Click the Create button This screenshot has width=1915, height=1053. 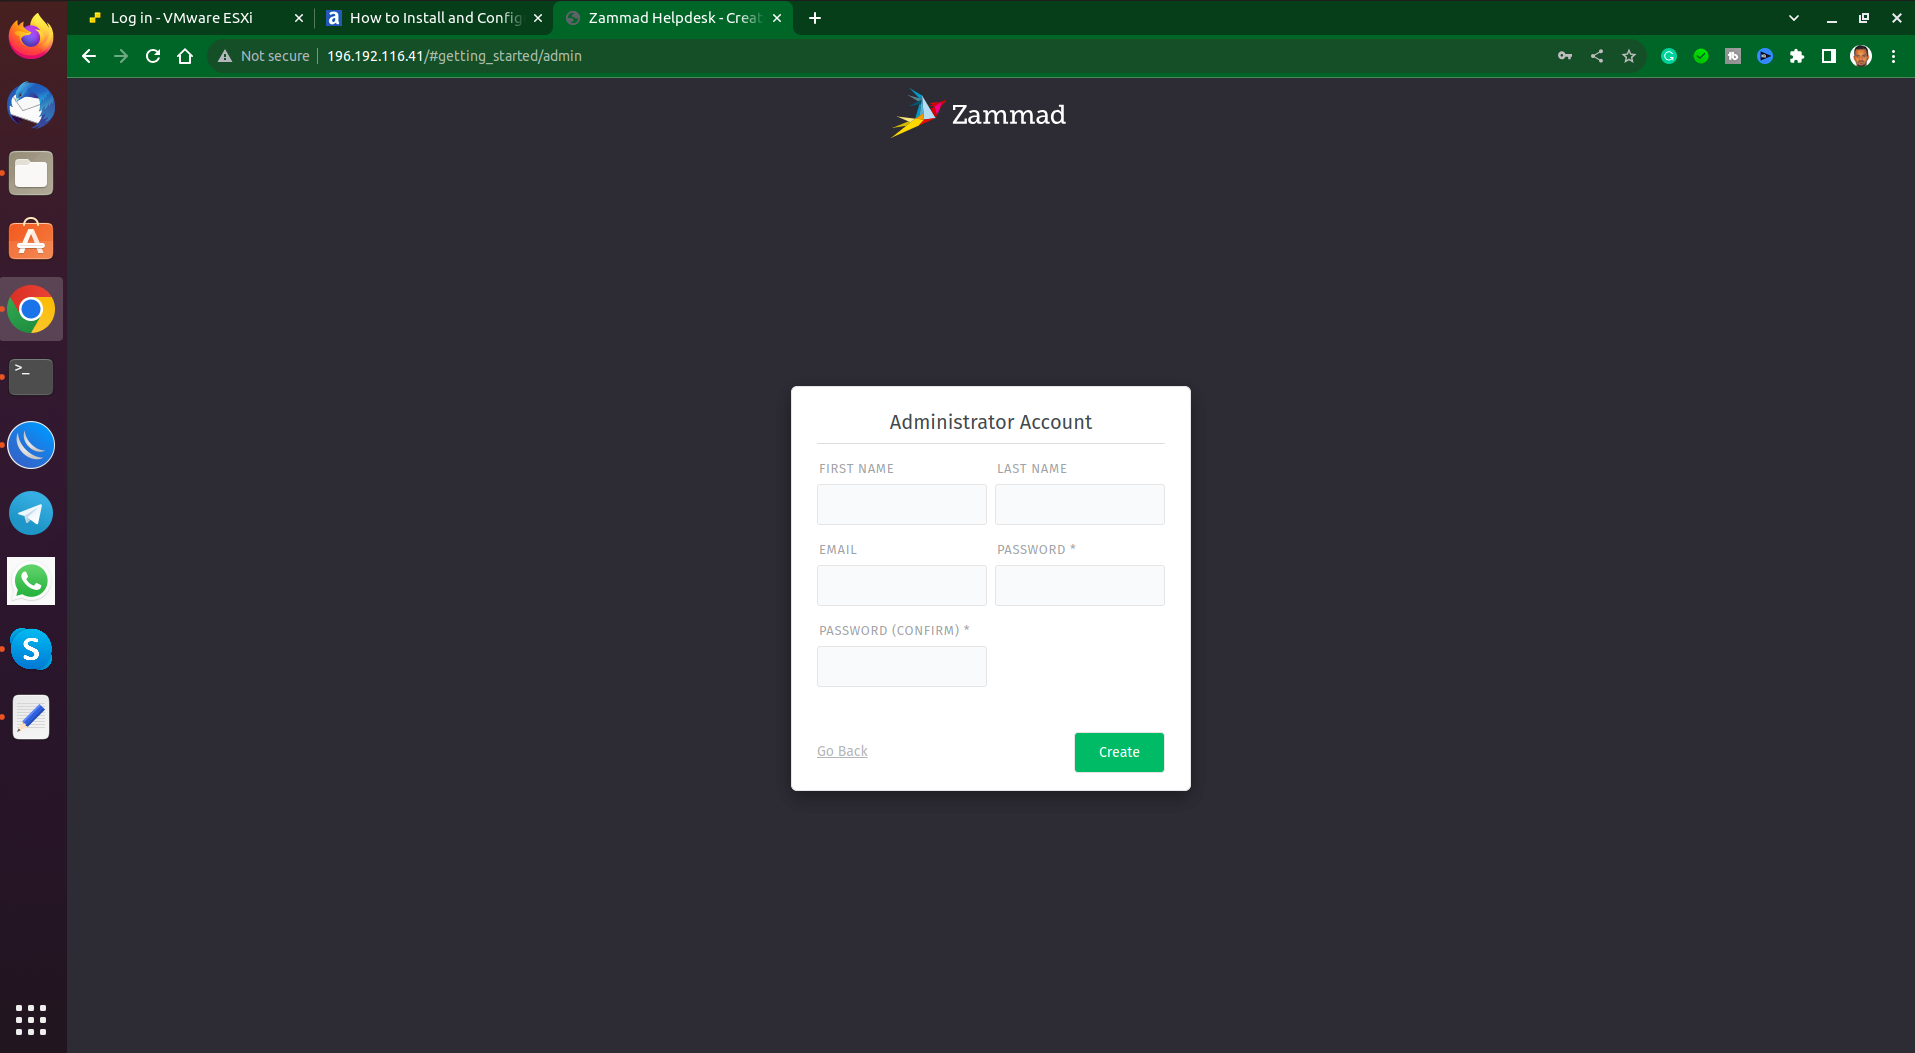click(x=1119, y=752)
